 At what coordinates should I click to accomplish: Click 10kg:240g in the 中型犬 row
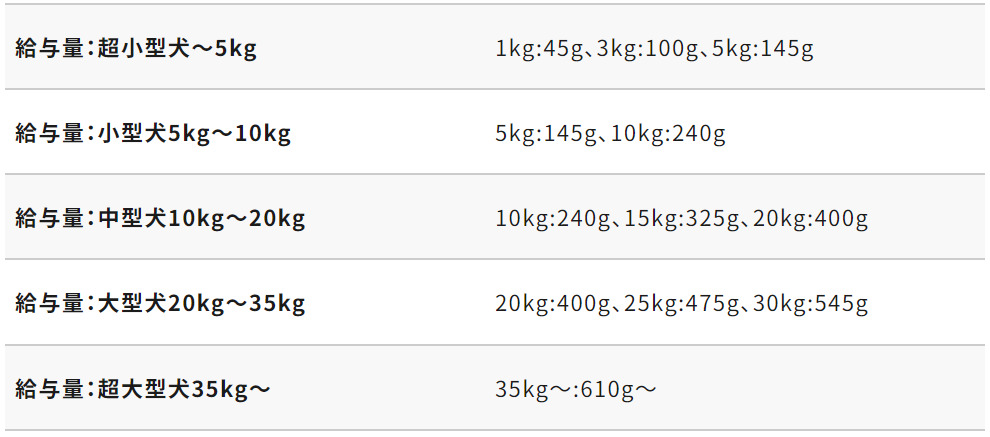pyautogui.click(x=553, y=218)
